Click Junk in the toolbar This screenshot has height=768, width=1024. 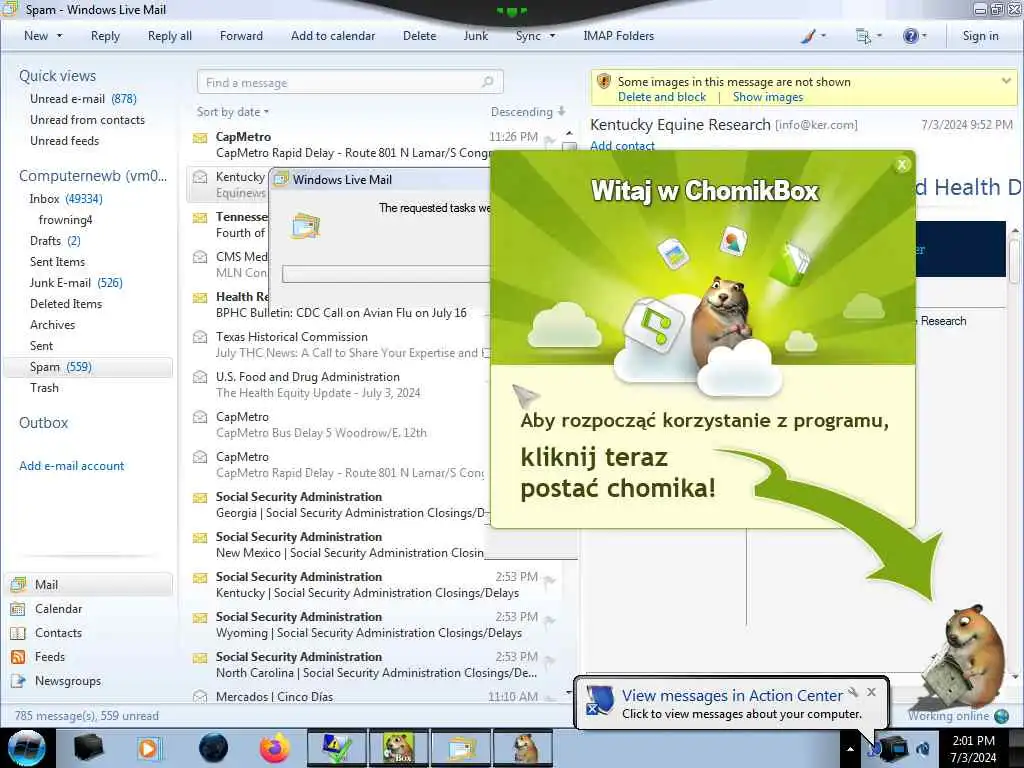[475, 36]
